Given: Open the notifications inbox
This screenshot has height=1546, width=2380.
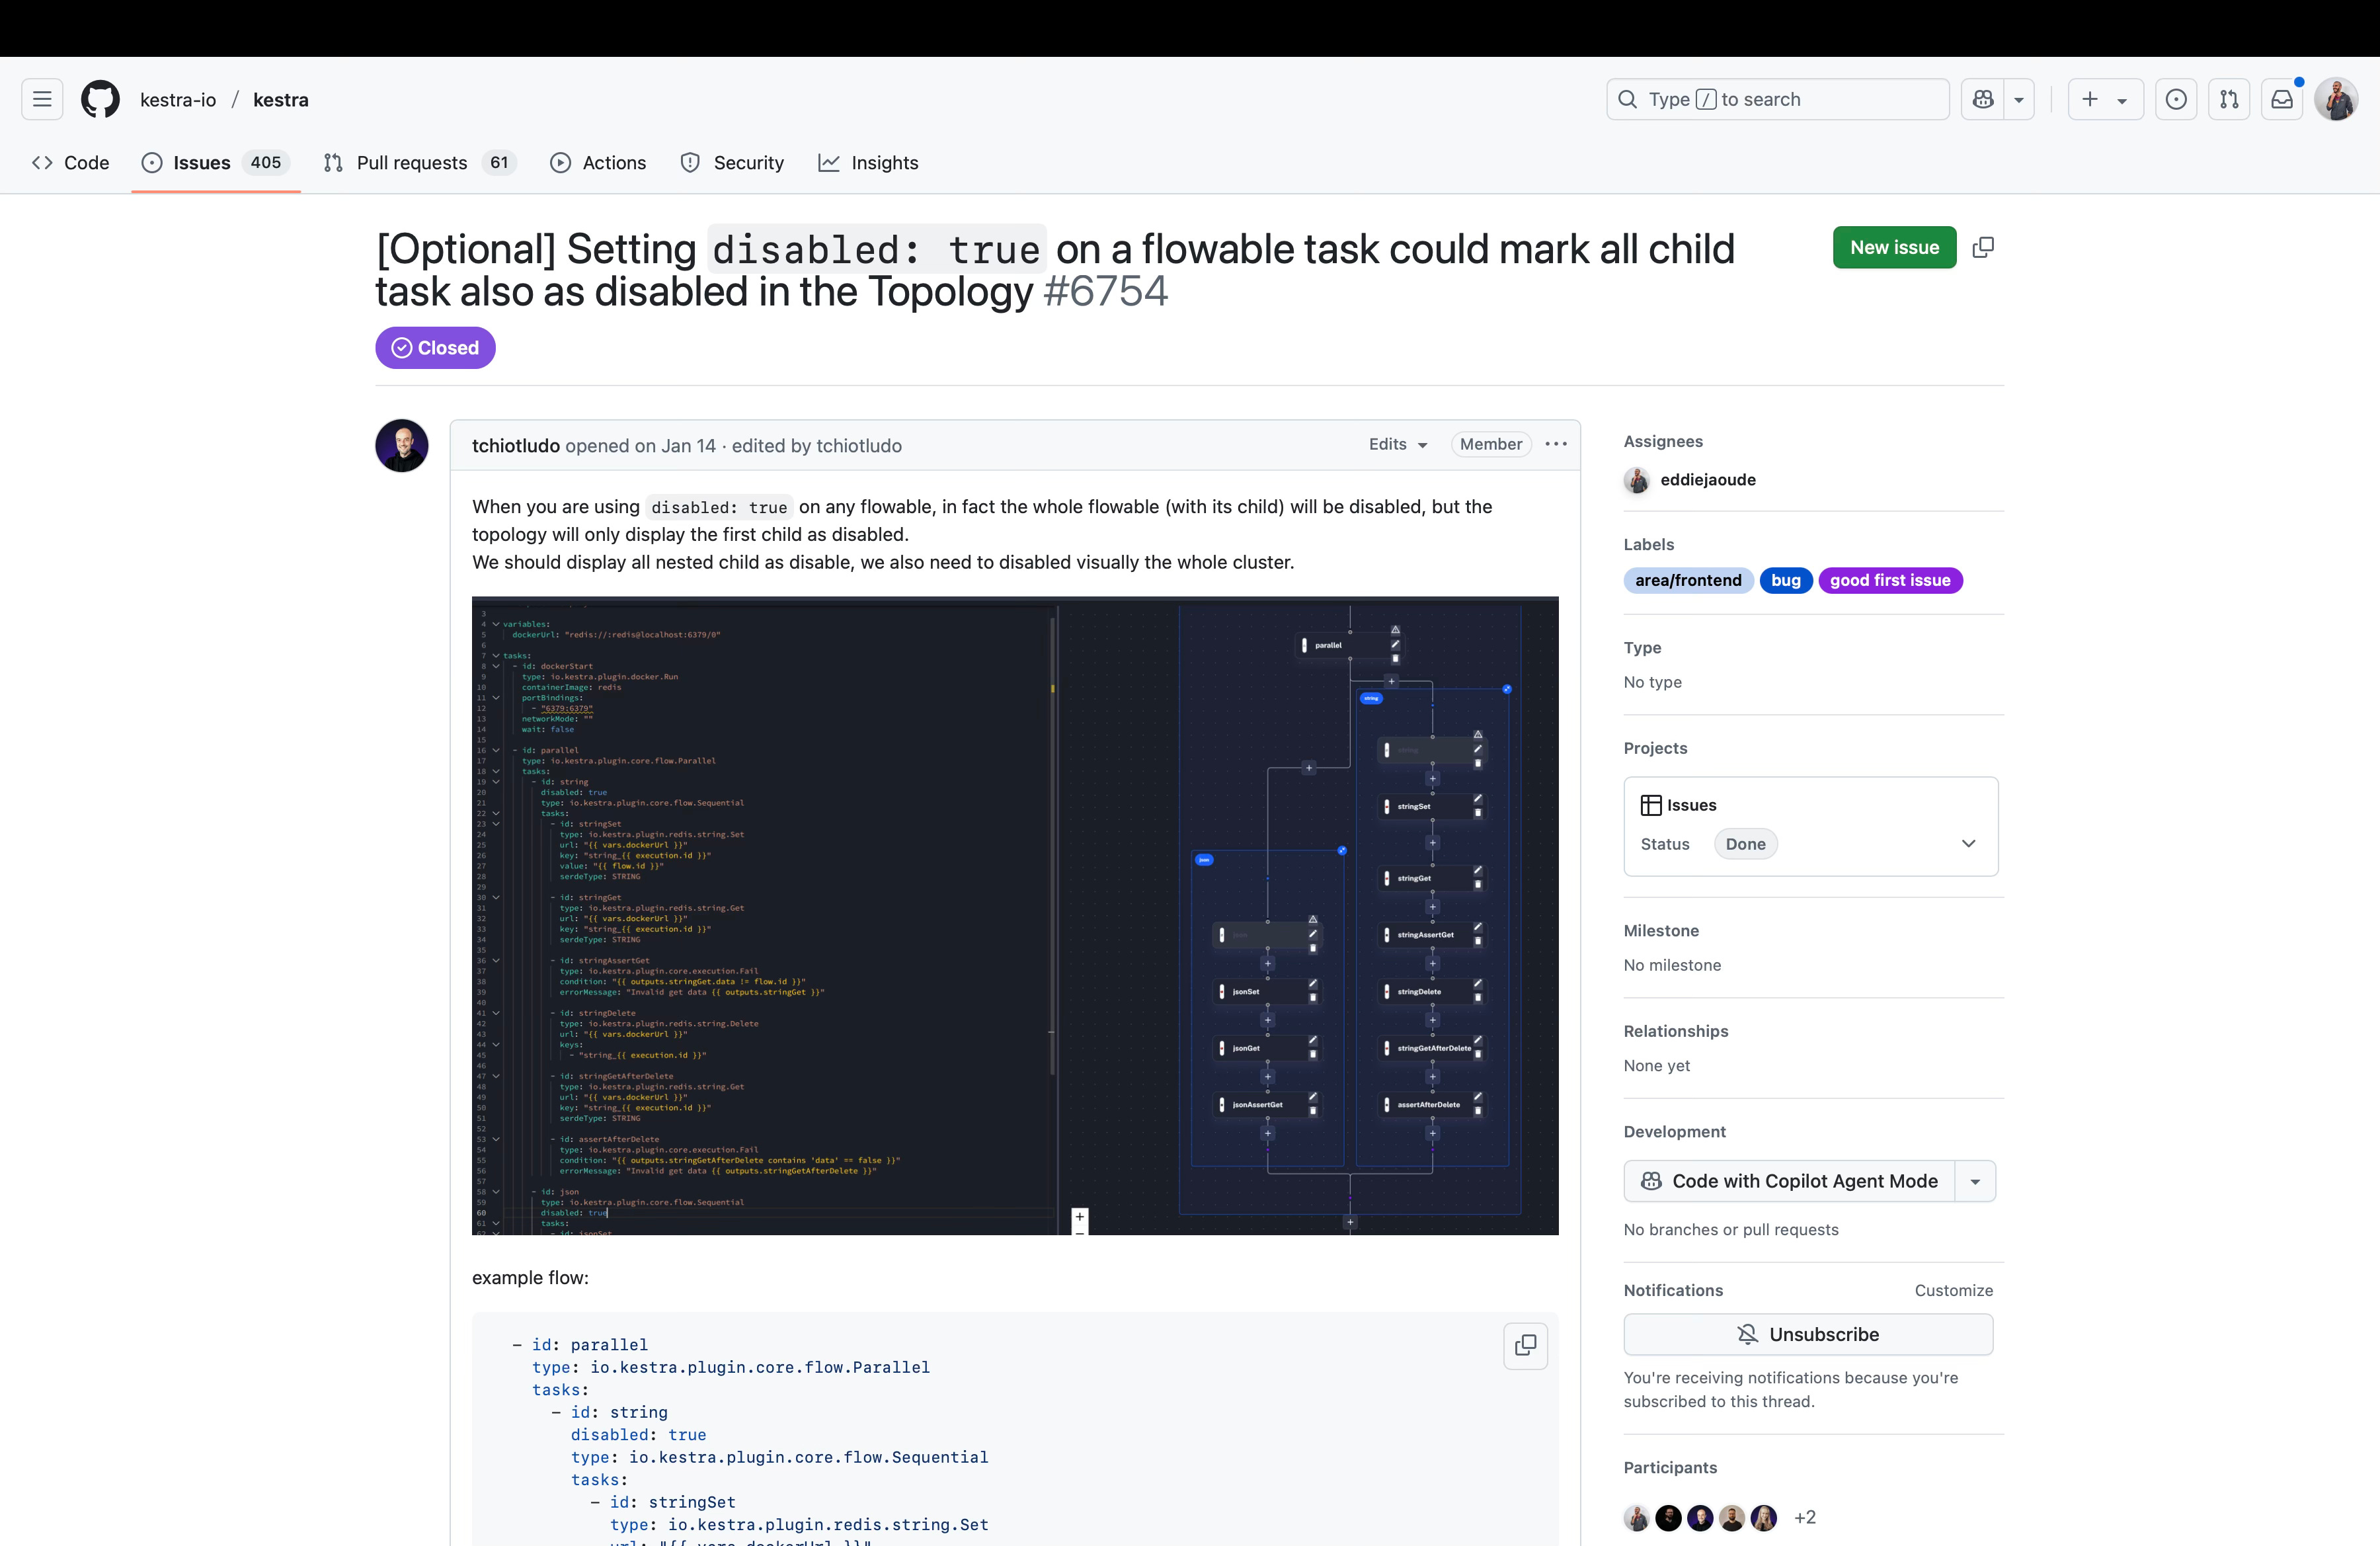Looking at the screenshot, I should (2282, 99).
